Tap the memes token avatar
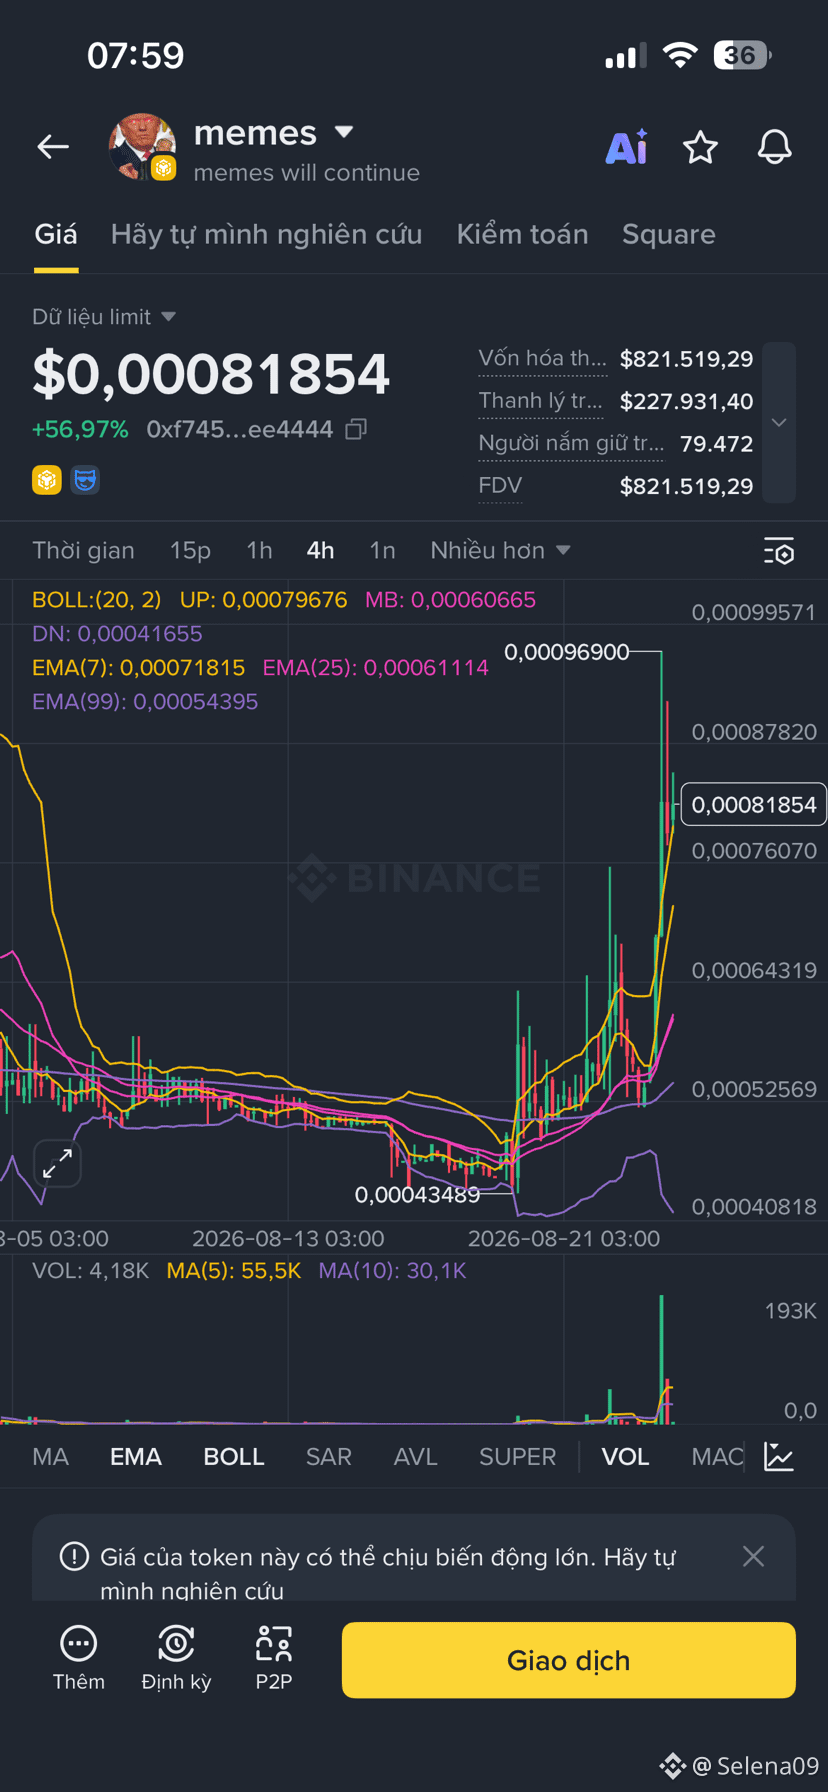The image size is (828, 1792). (x=142, y=147)
